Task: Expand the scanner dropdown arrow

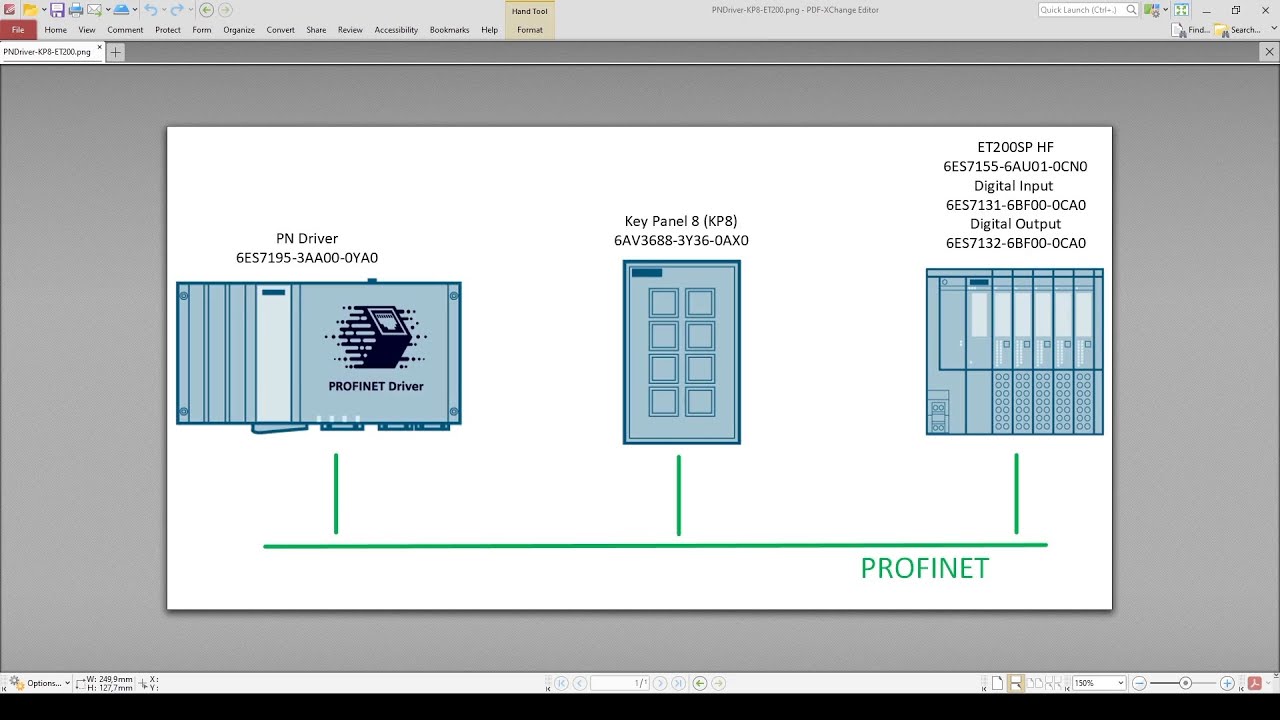Action: (135, 10)
